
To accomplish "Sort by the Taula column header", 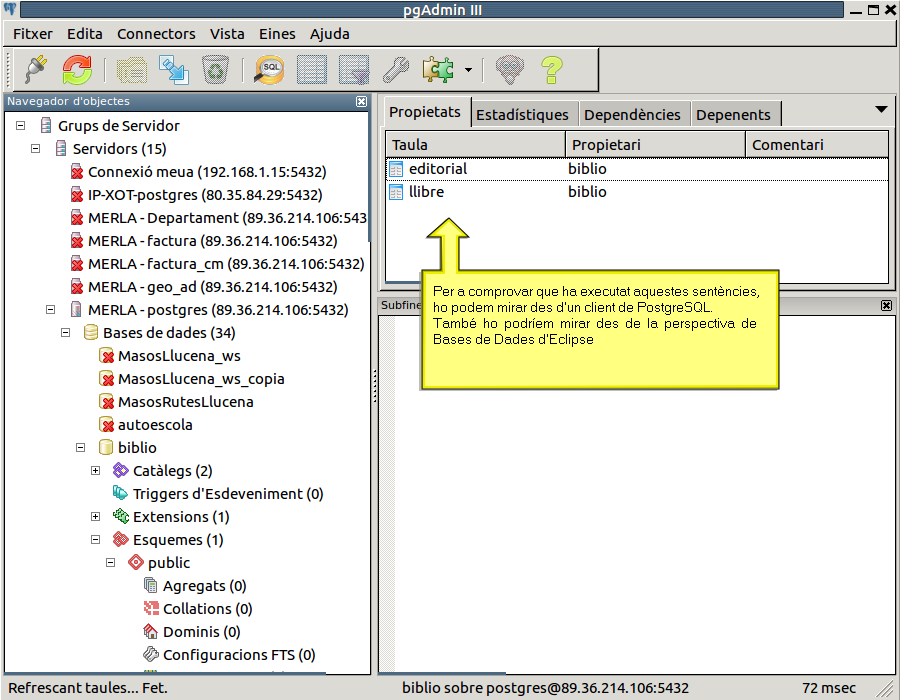I will [475, 145].
